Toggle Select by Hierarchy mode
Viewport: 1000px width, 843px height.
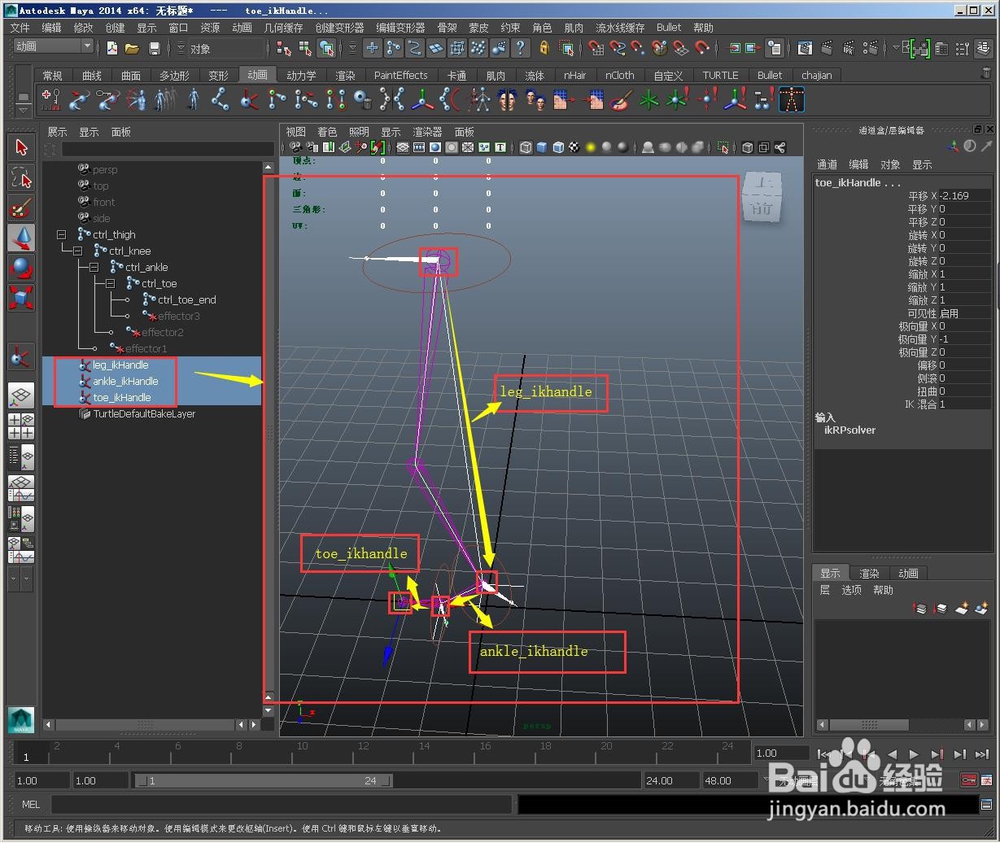pyautogui.click(x=284, y=48)
